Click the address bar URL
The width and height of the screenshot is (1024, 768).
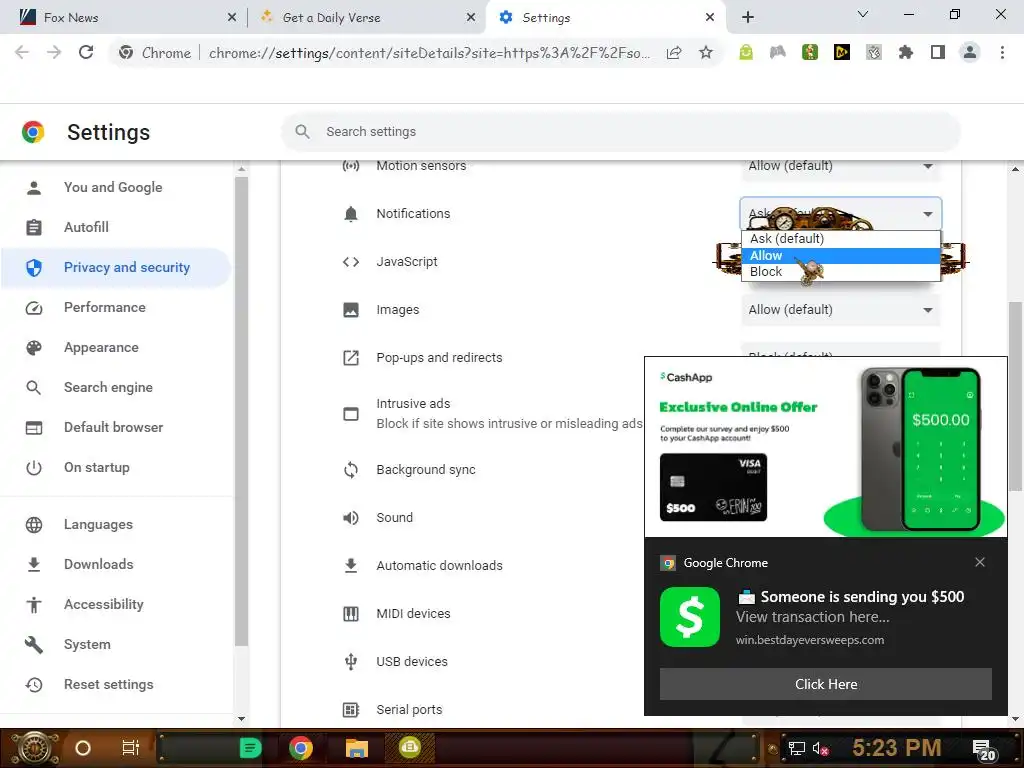point(429,53)
